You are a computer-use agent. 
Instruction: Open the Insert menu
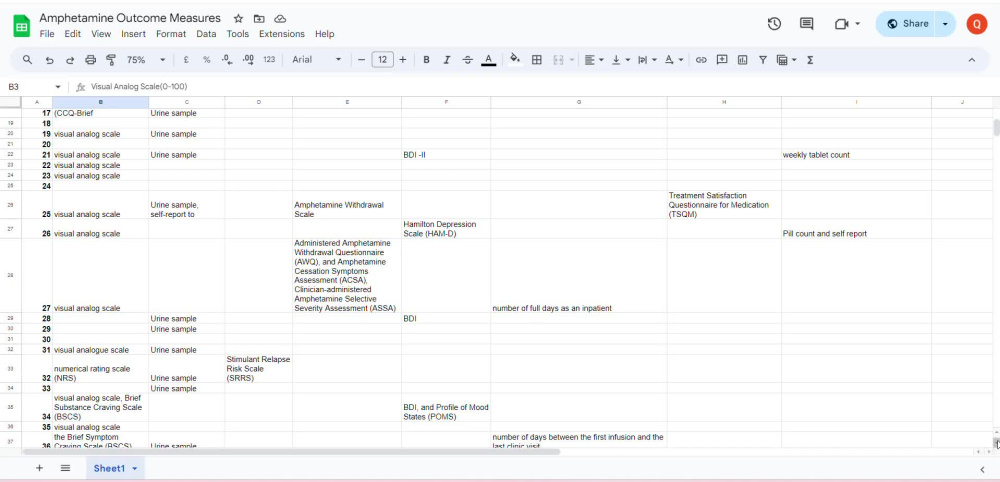tap(133, 34)
